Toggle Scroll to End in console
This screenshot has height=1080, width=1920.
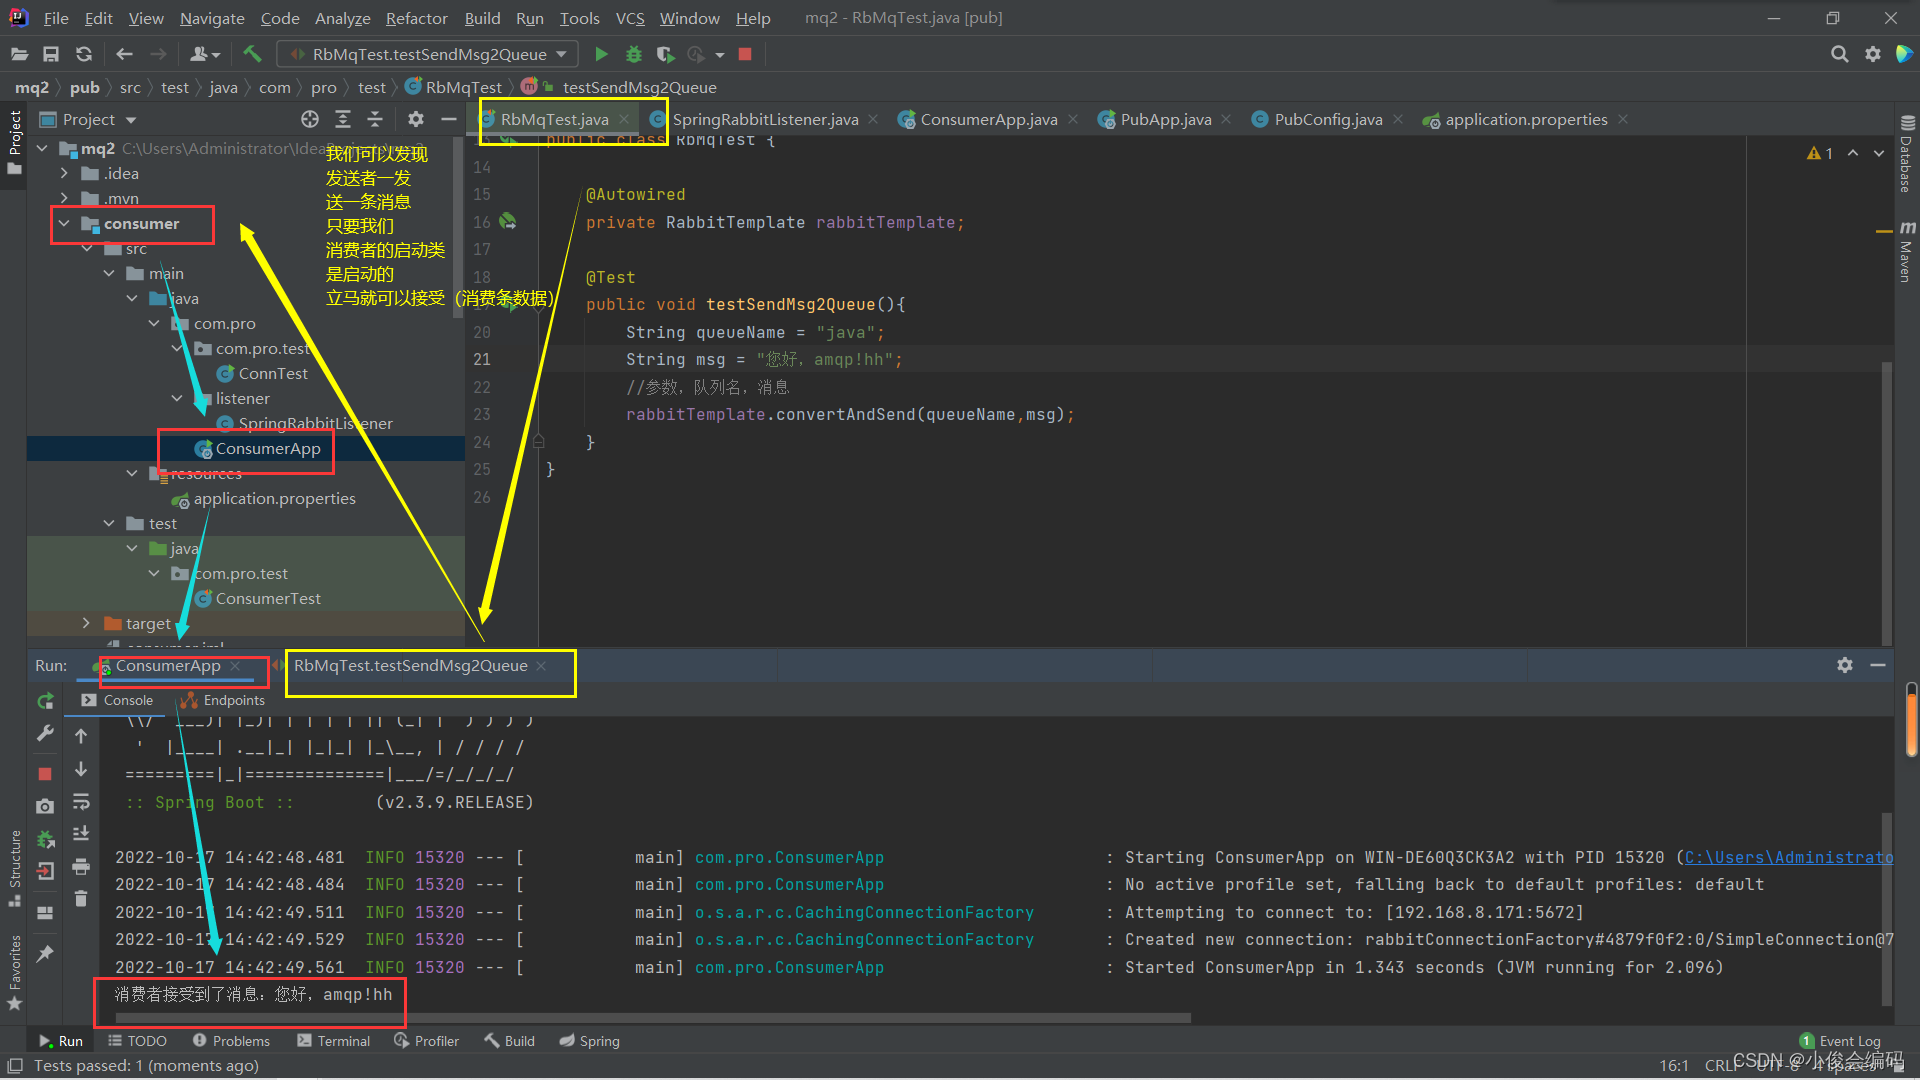pyautogui.click(x=81, y=834)
